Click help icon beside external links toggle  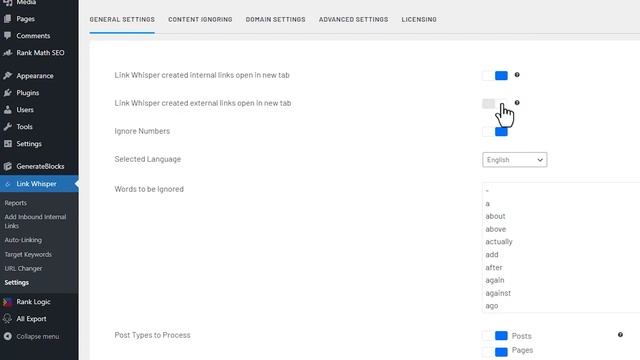click(x=517, y=102)
